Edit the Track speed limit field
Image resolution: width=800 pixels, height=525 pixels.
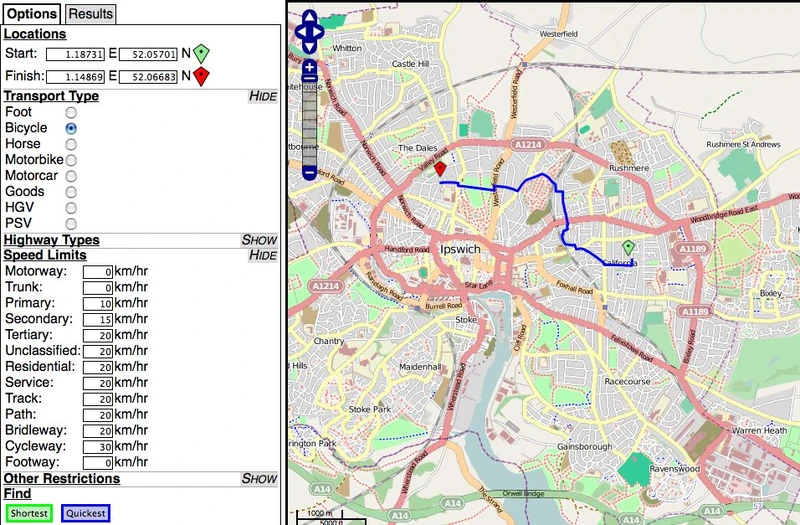(98, 399)
